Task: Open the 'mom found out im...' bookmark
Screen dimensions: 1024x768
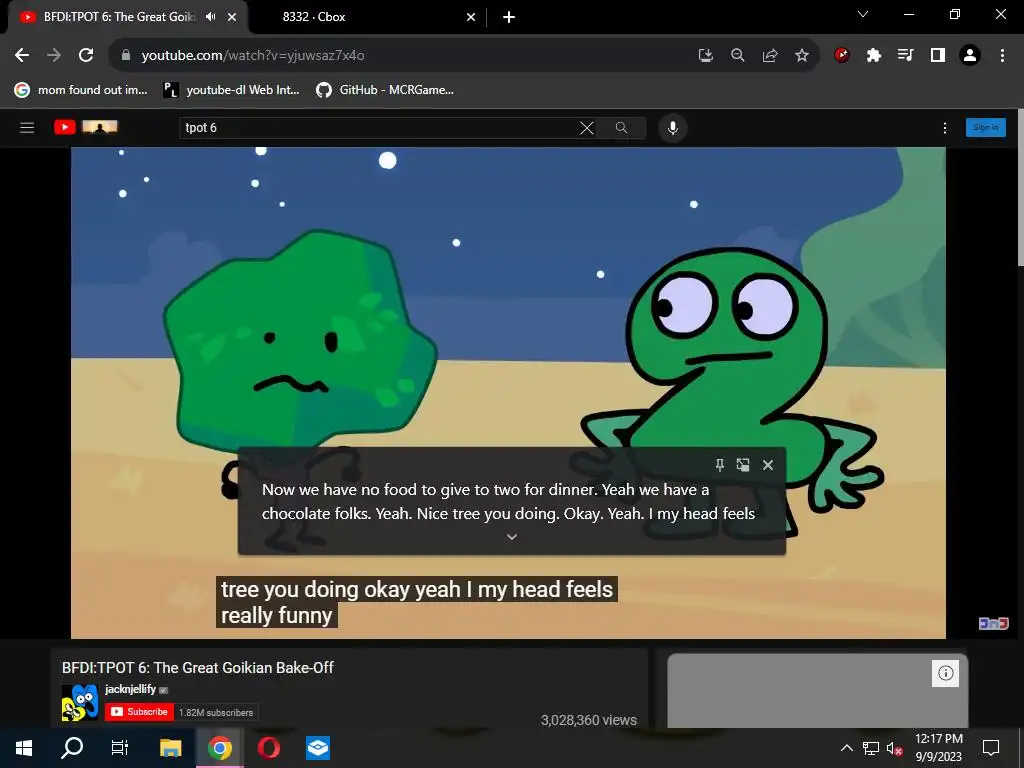Action: pos(81,90)
